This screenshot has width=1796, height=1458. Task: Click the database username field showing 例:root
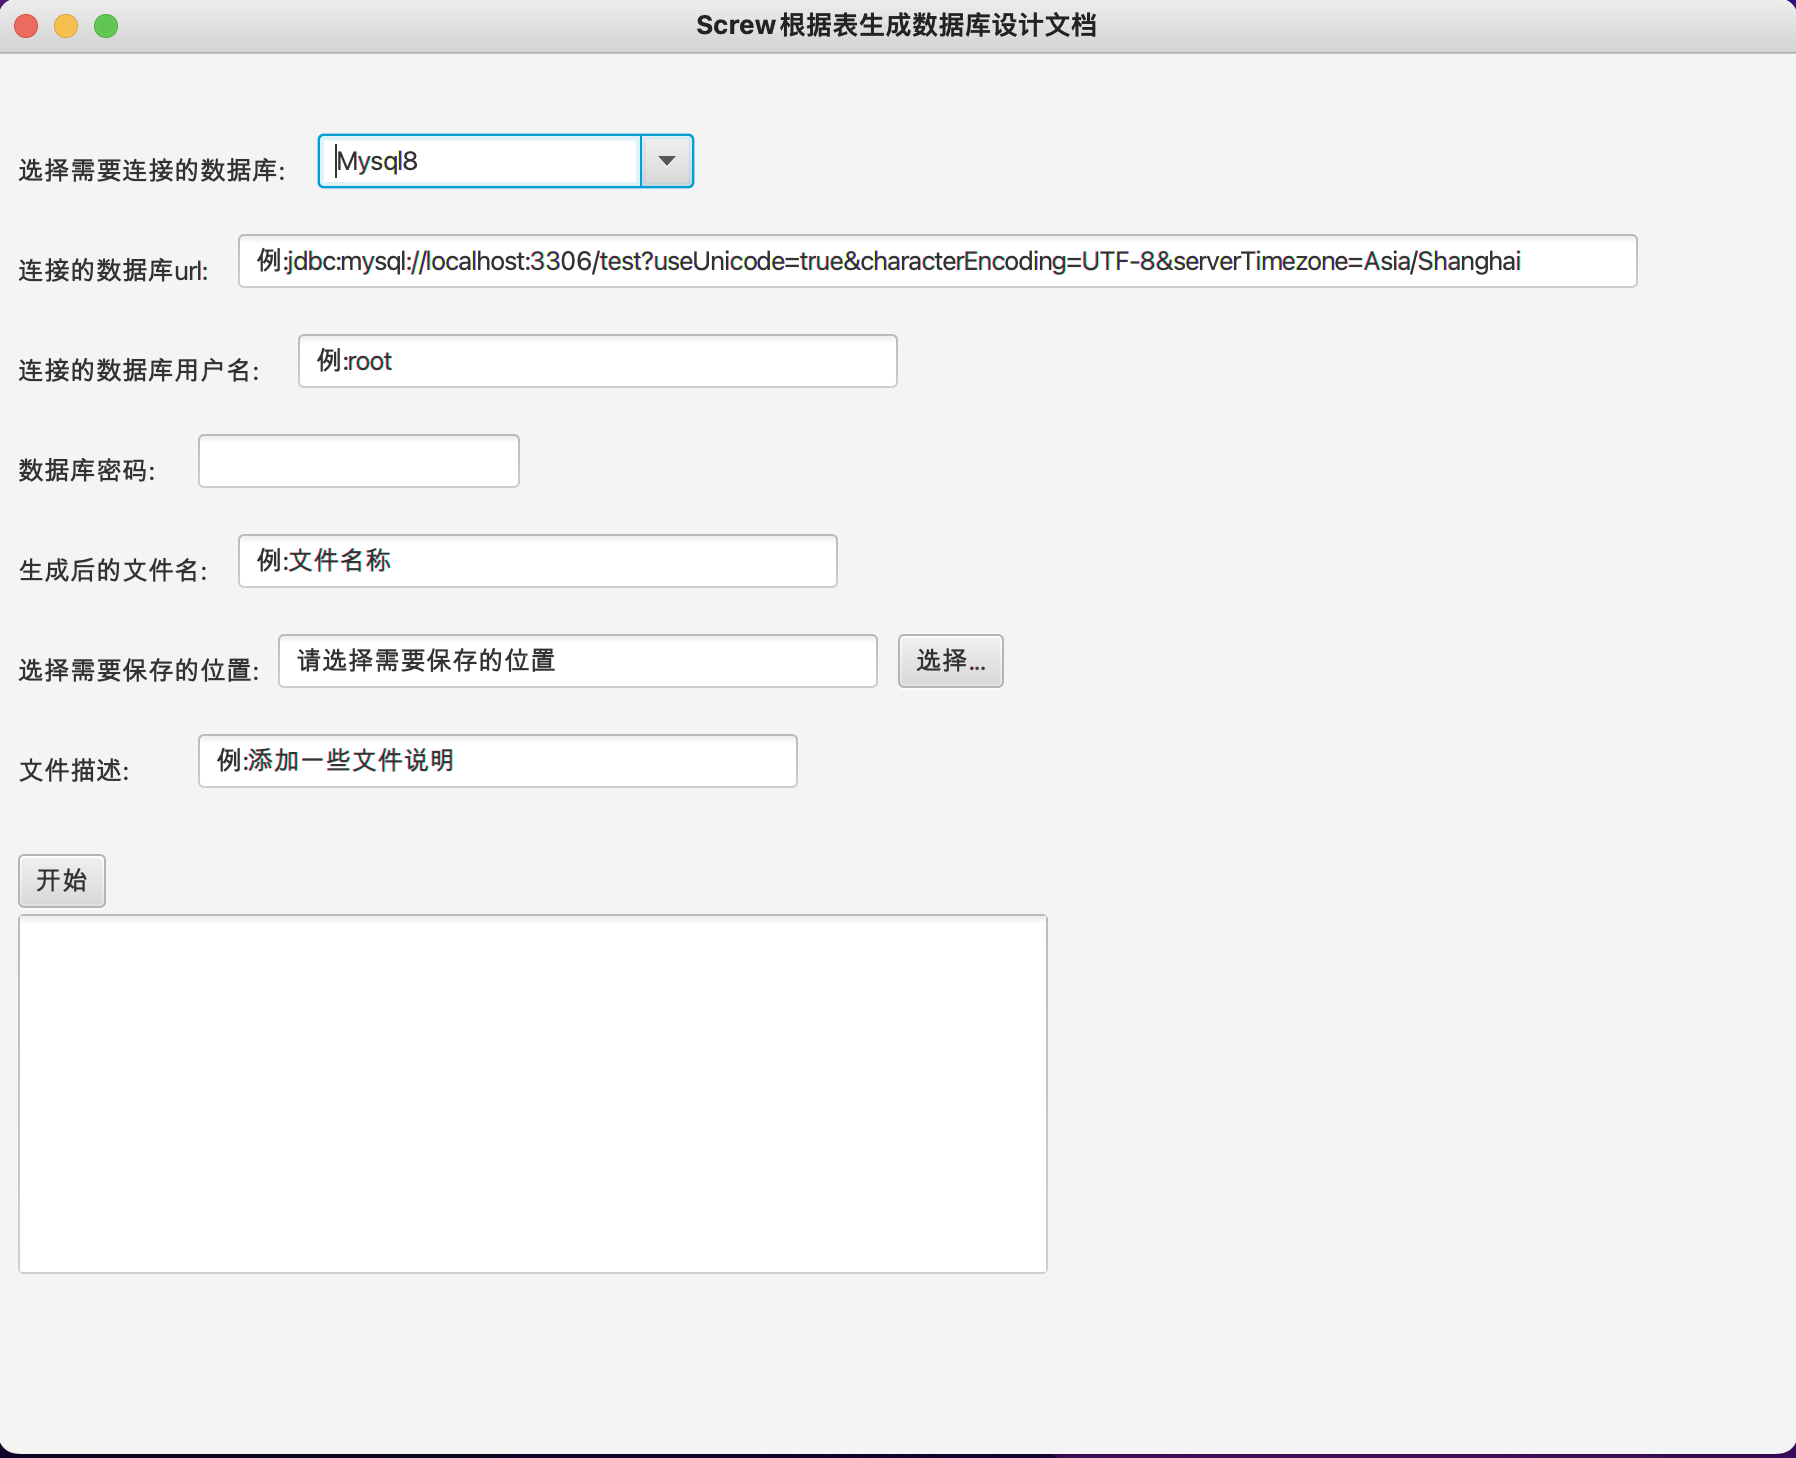597,361
